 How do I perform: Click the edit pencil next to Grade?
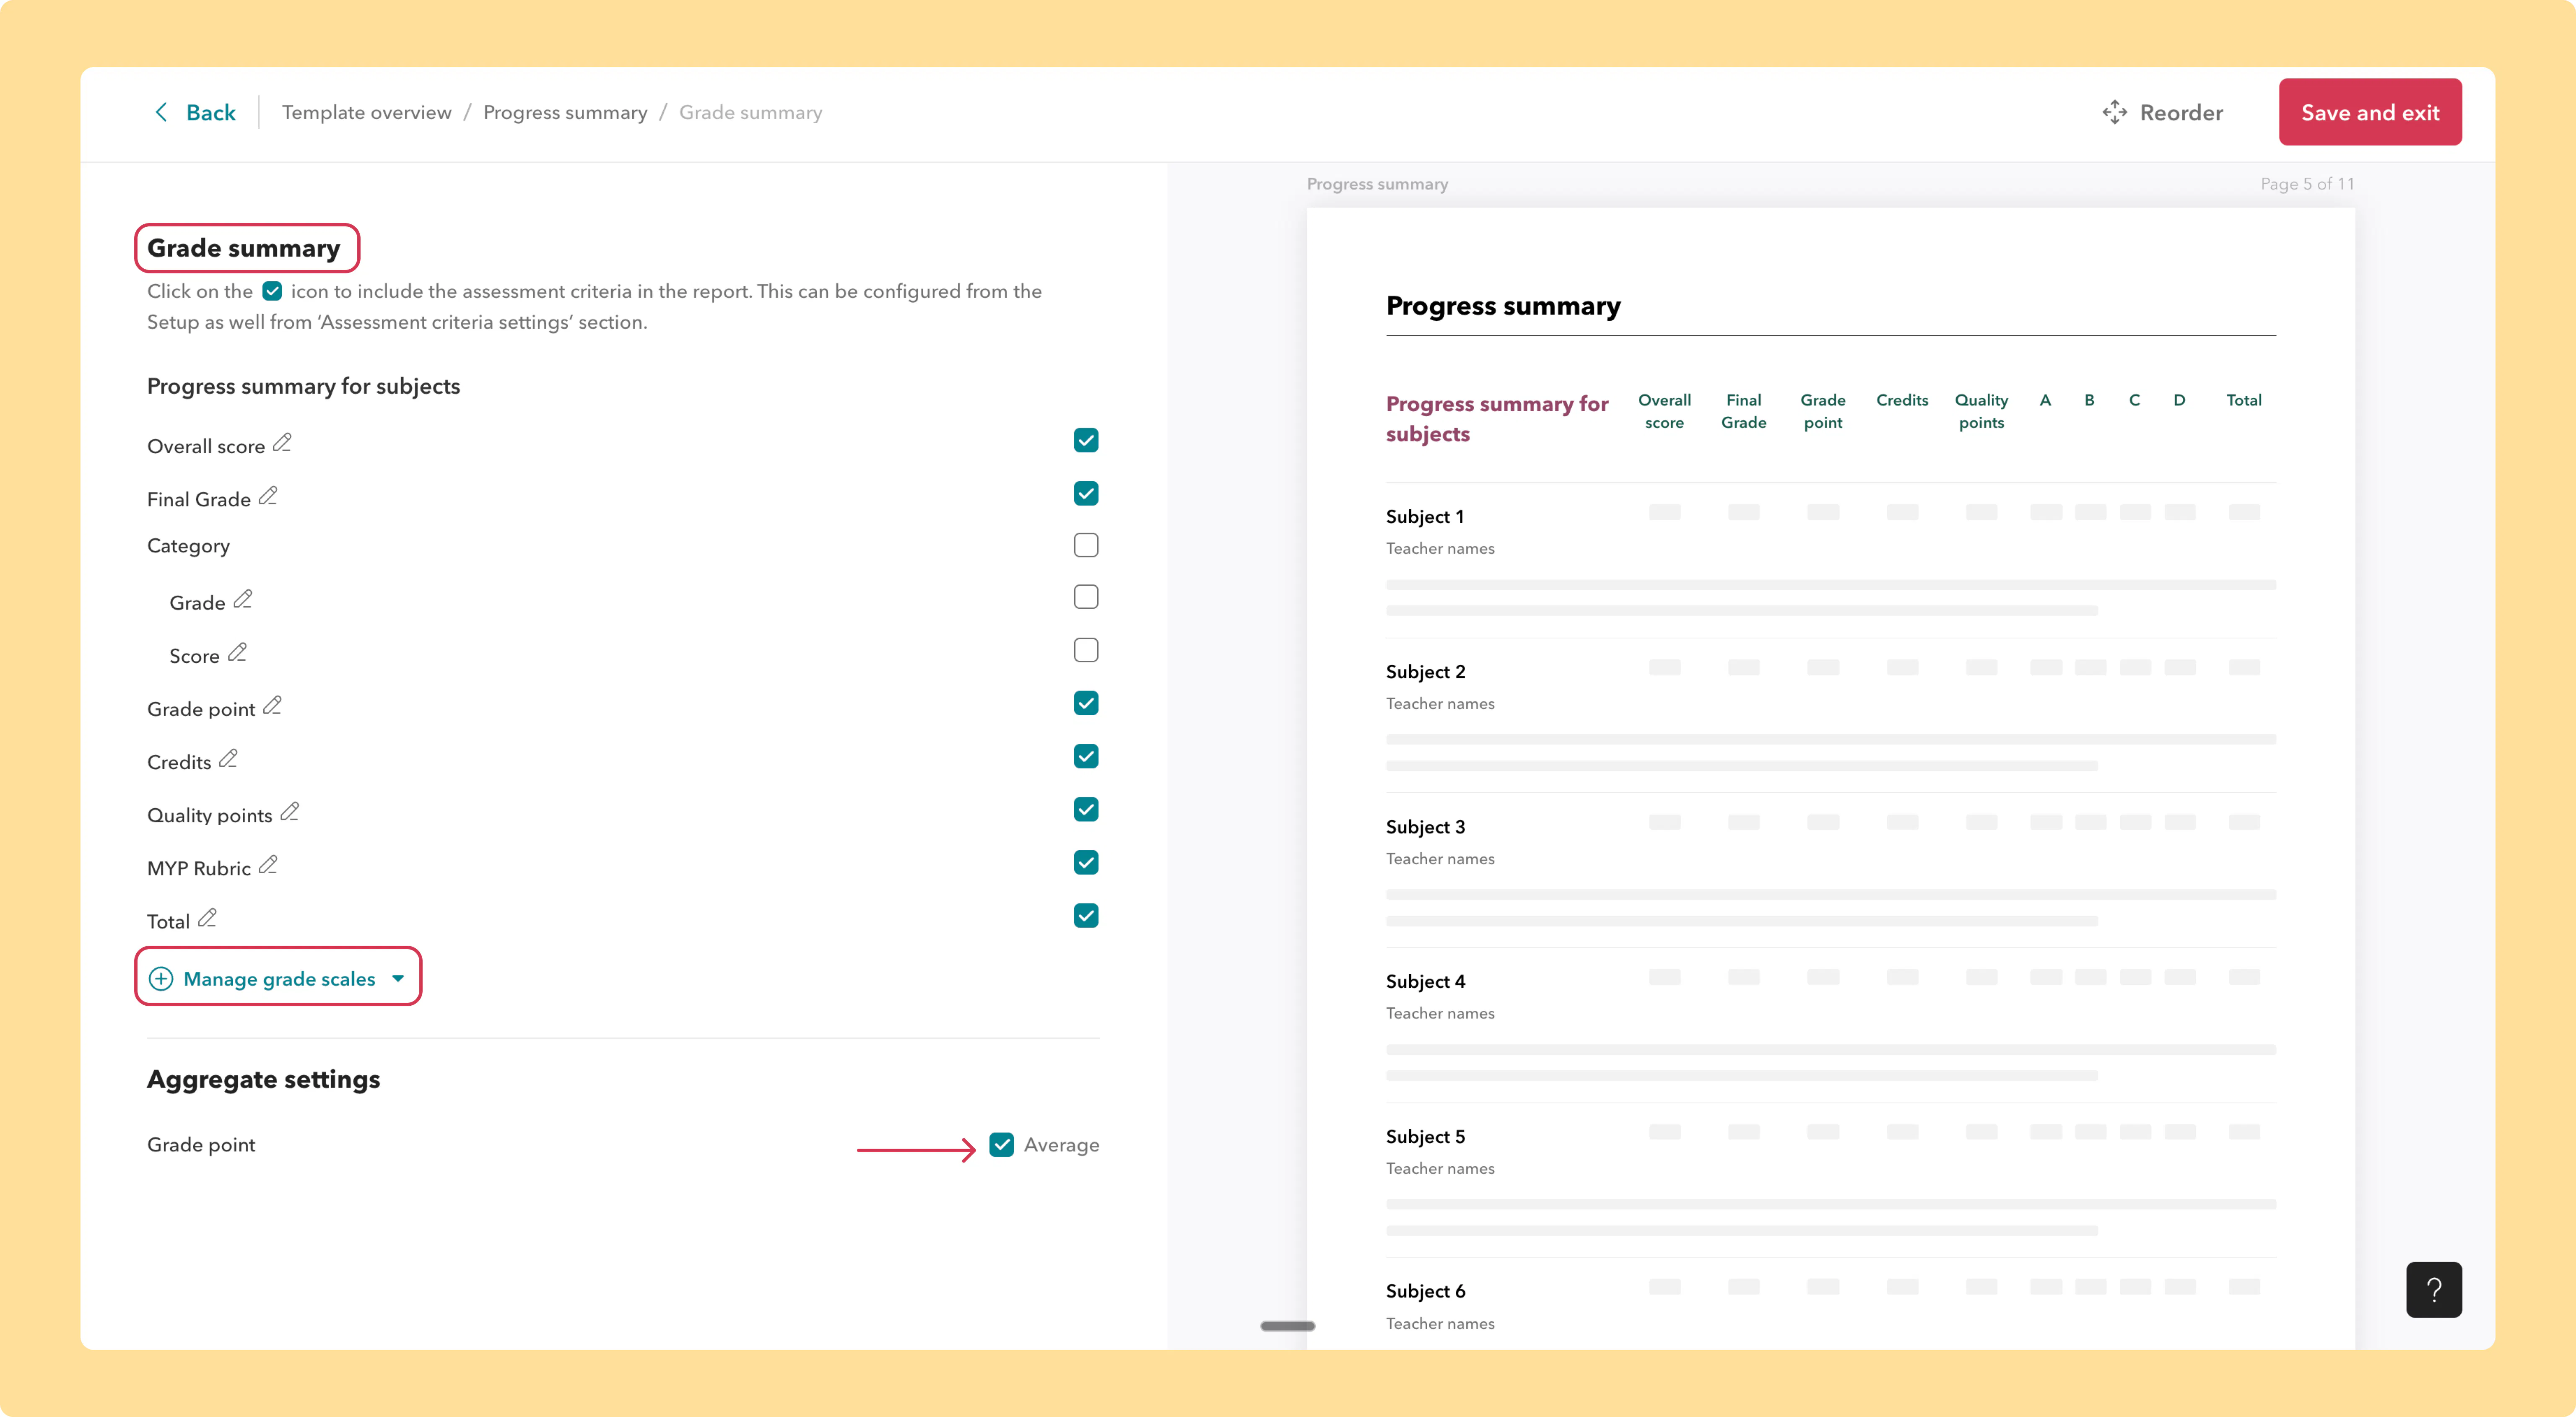point(243,600)
